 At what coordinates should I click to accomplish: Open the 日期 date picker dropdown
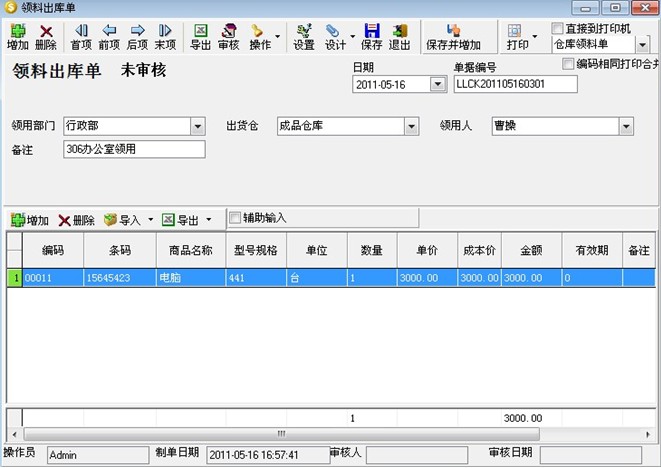coord(438,84)
